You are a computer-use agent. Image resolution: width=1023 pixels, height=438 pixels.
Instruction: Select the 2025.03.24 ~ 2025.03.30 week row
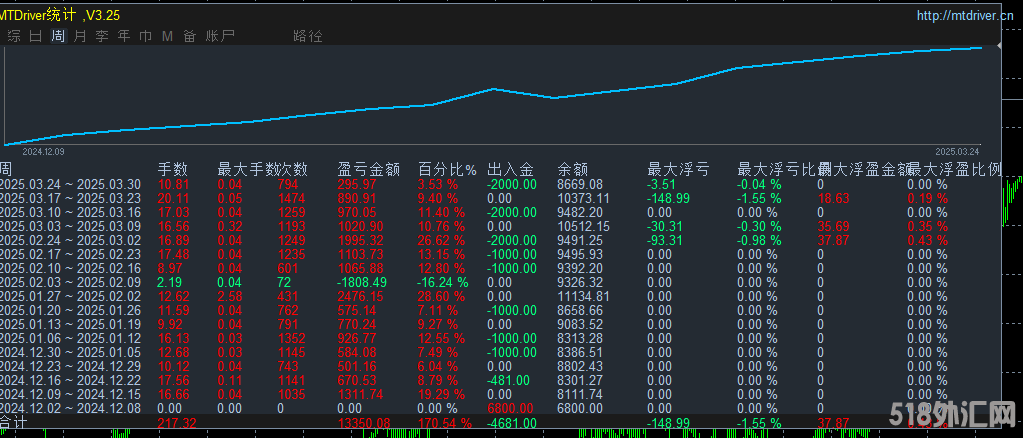pos(62,184)
